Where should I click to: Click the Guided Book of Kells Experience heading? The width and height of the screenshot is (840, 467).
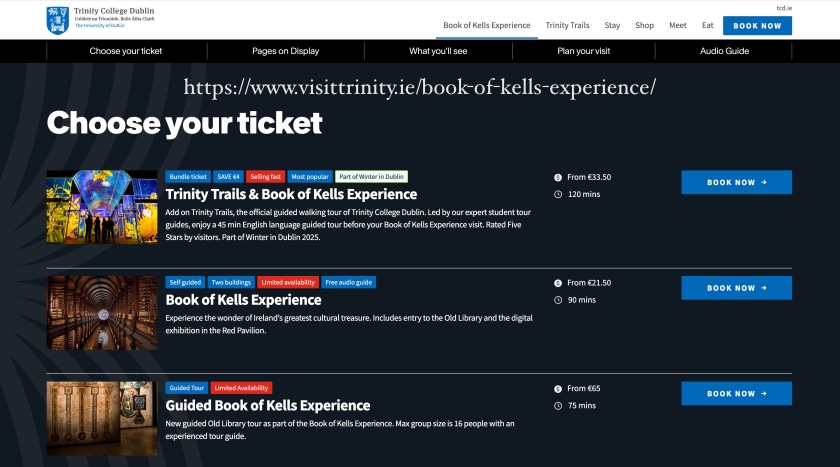coord(267,405)
